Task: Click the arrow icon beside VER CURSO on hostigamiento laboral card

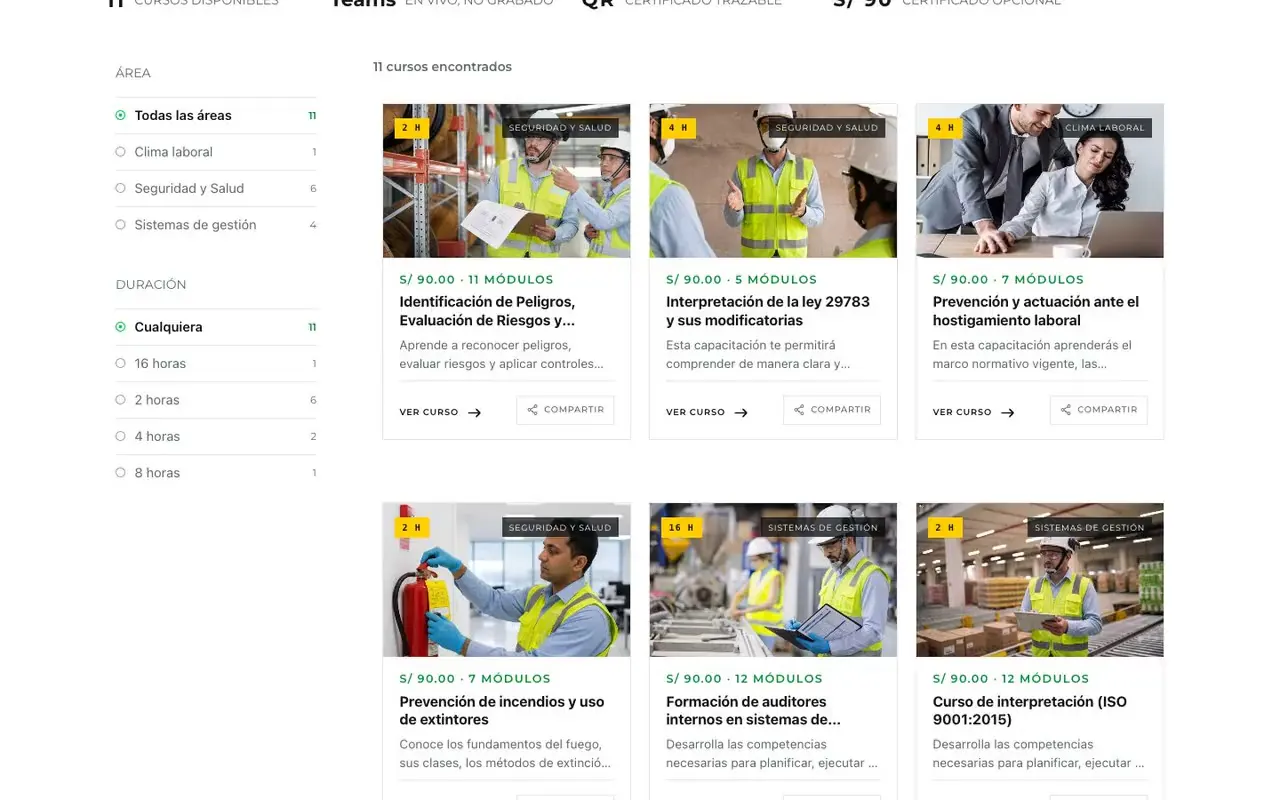Action: click(x=1007, y=412)
